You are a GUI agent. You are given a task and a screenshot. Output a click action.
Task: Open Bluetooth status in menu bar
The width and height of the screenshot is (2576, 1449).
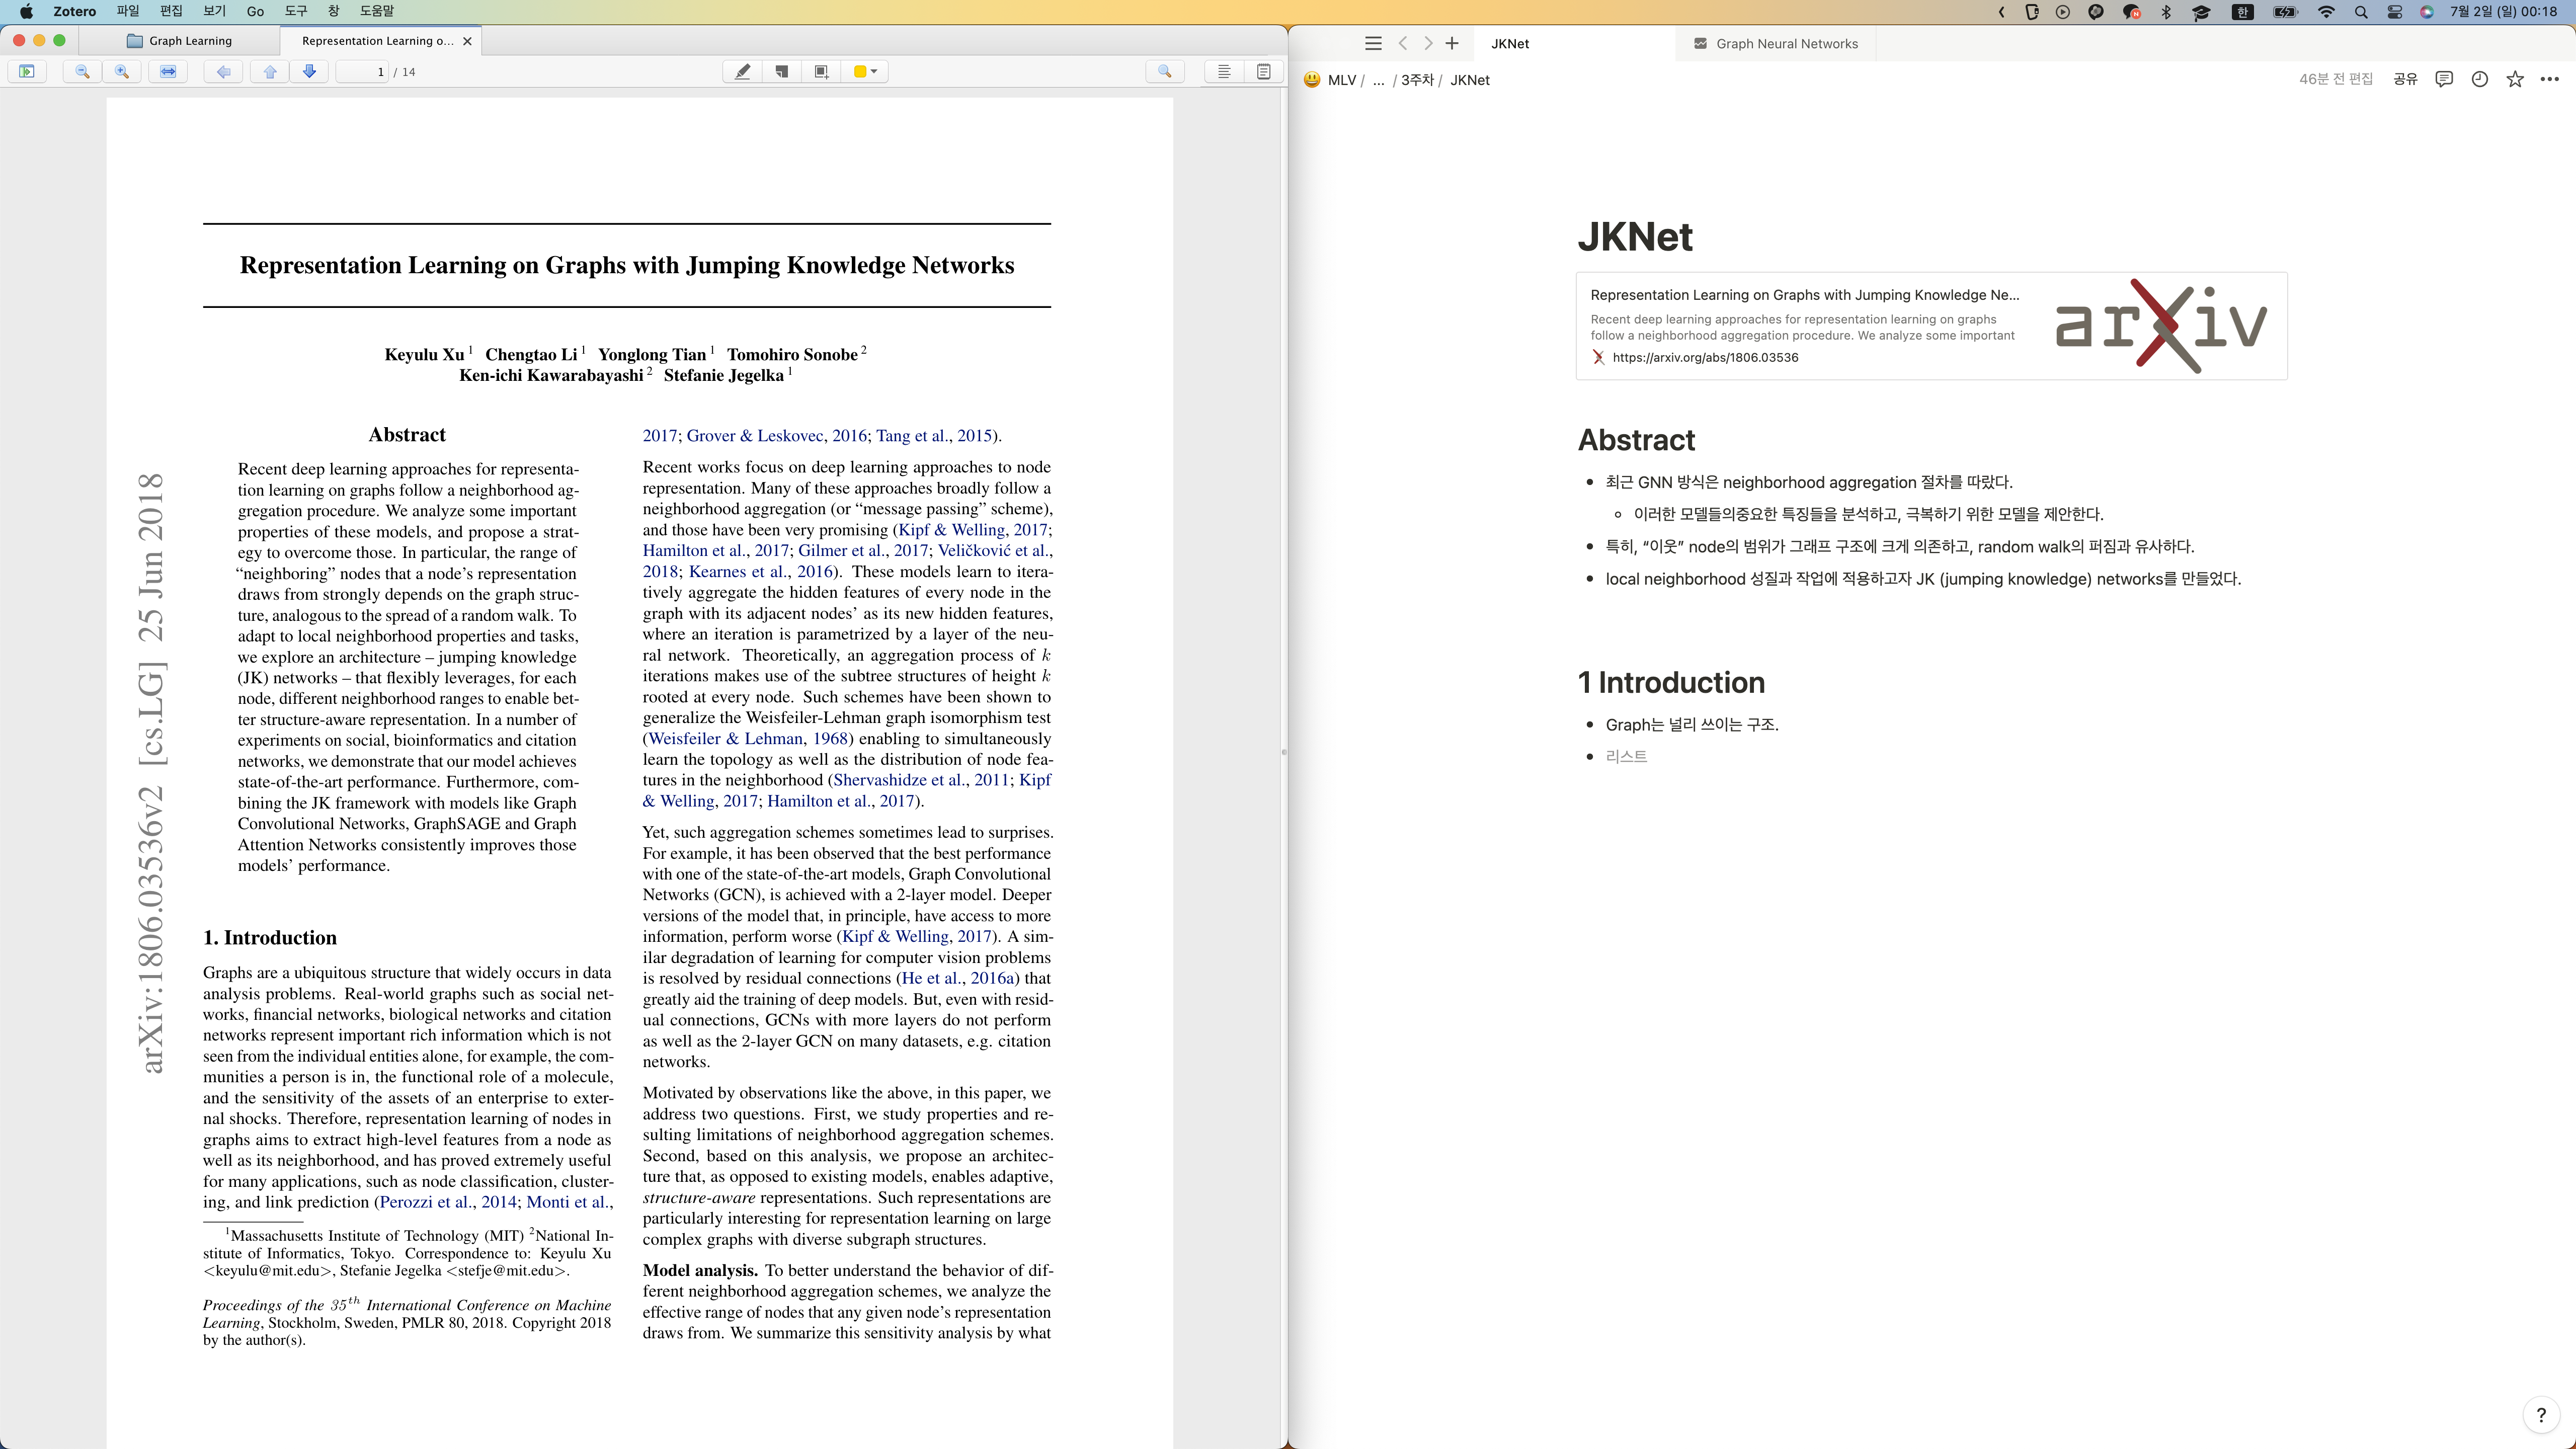[2166, 12]
